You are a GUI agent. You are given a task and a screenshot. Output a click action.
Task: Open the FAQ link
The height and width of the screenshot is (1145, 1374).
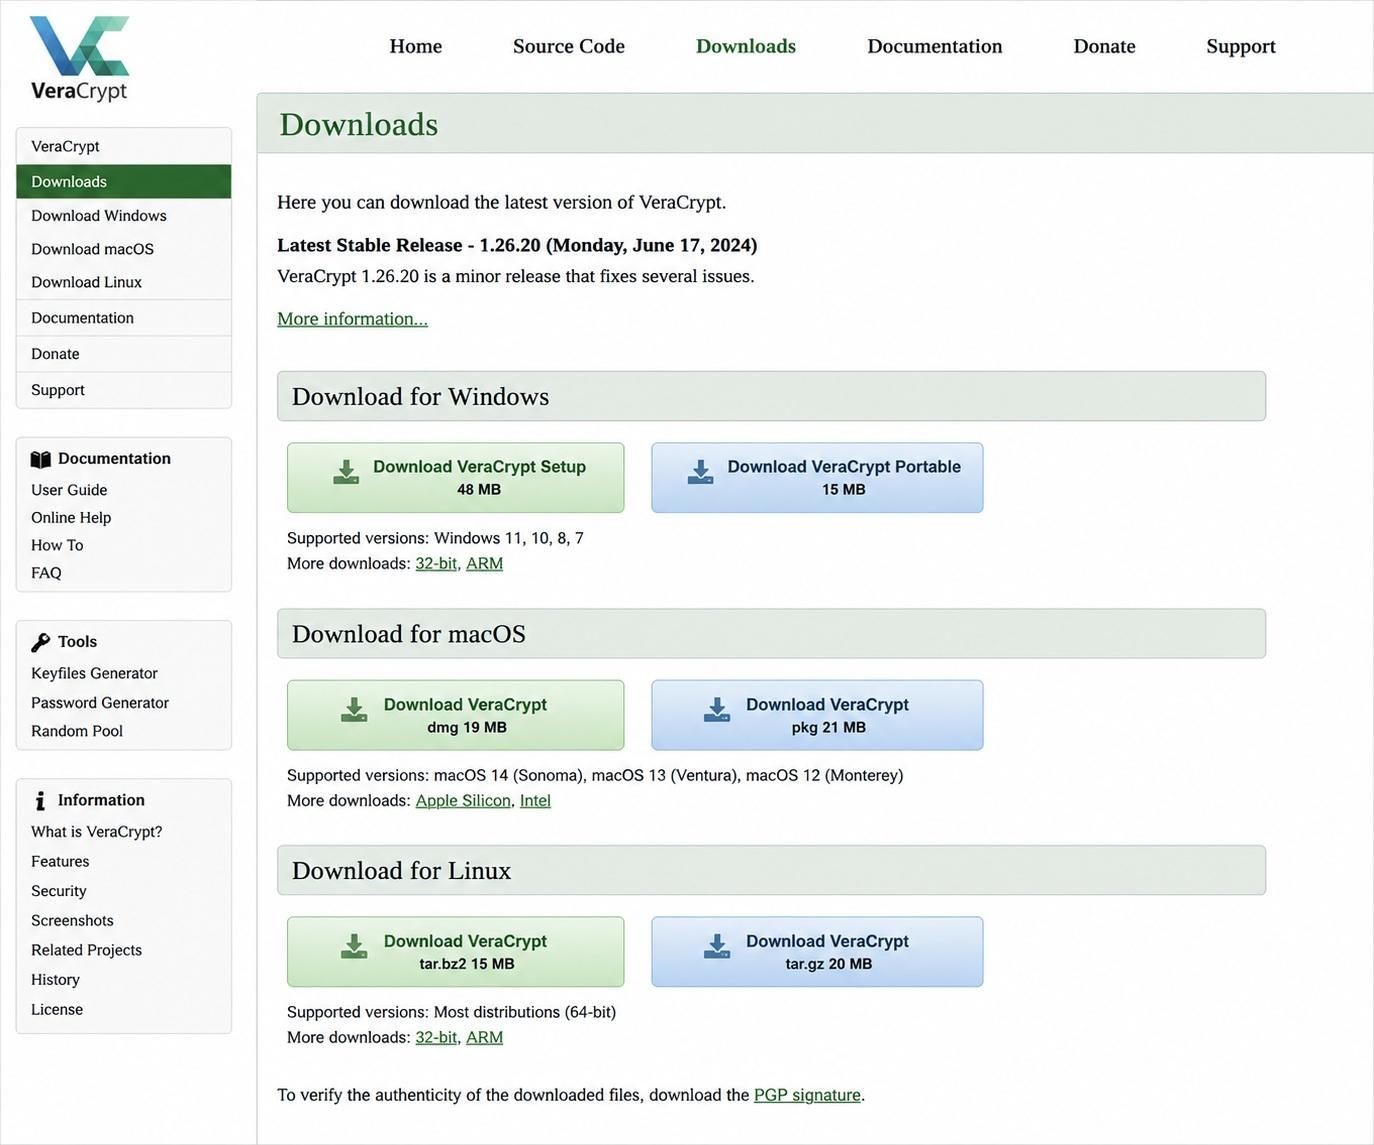pos(46,573)
